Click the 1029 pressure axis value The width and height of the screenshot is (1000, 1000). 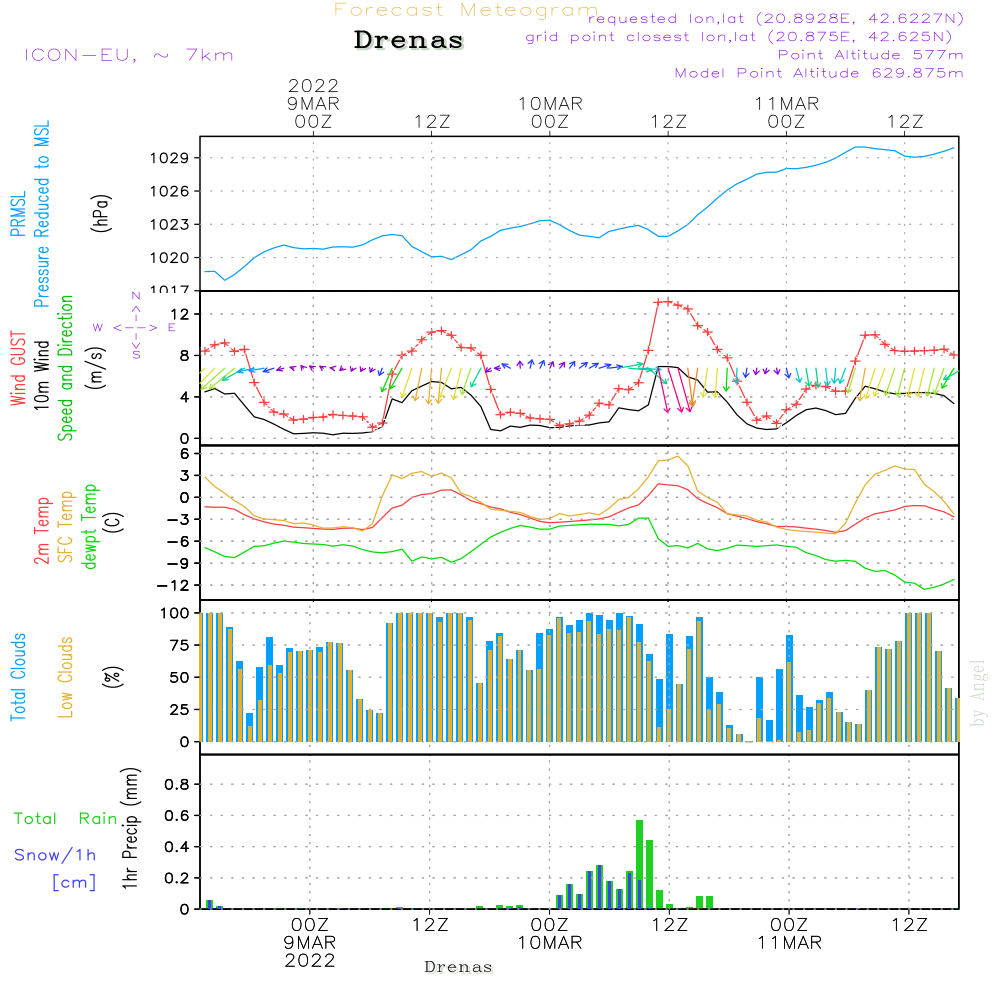[x=168, y=158]
